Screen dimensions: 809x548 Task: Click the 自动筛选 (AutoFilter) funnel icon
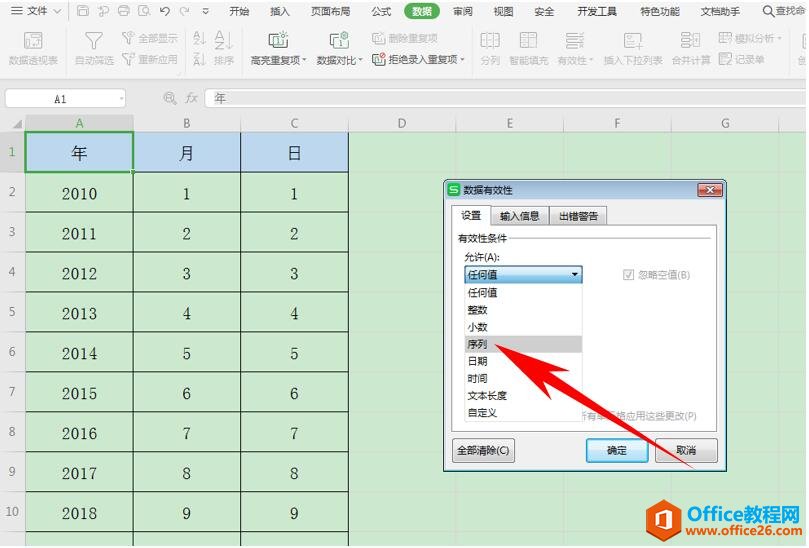tap(93, 41)
